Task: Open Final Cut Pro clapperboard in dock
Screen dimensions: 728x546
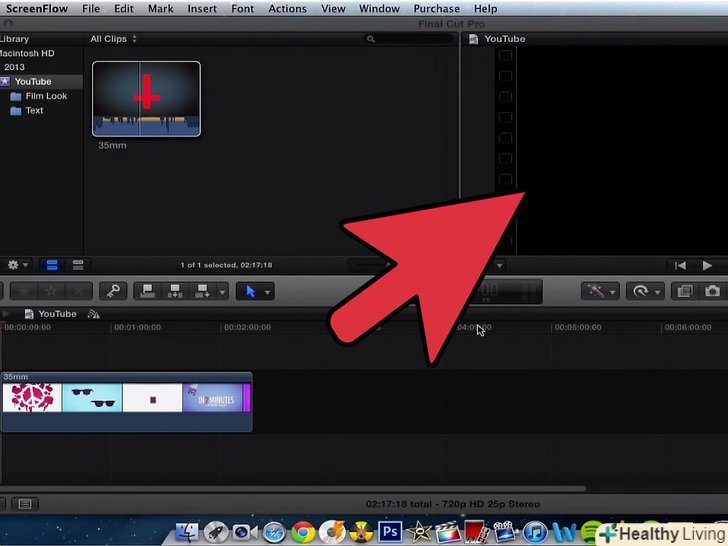Action: [x=447, y=532]
